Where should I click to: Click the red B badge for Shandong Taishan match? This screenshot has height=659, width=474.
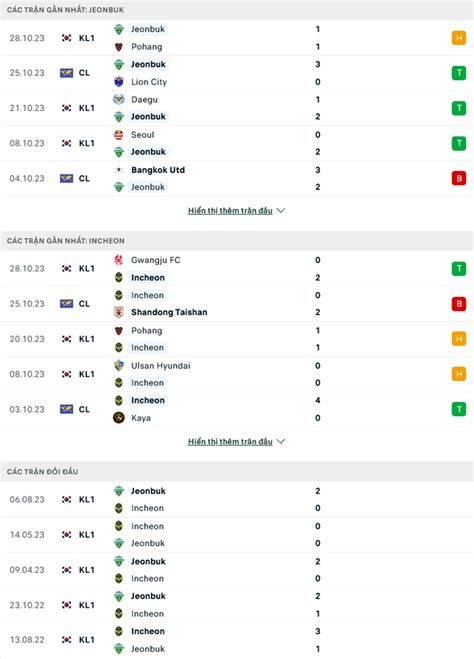coord(459,303)
